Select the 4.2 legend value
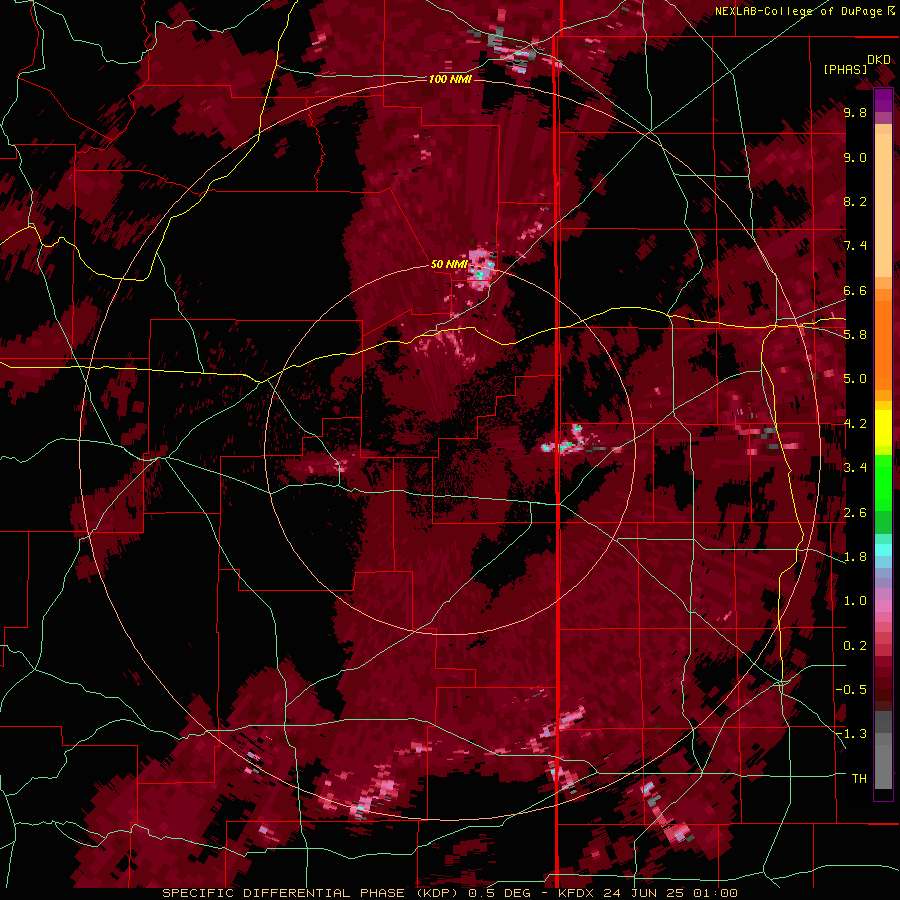The width and height of the screenshot is (900, 900). [x=855, y=424]
